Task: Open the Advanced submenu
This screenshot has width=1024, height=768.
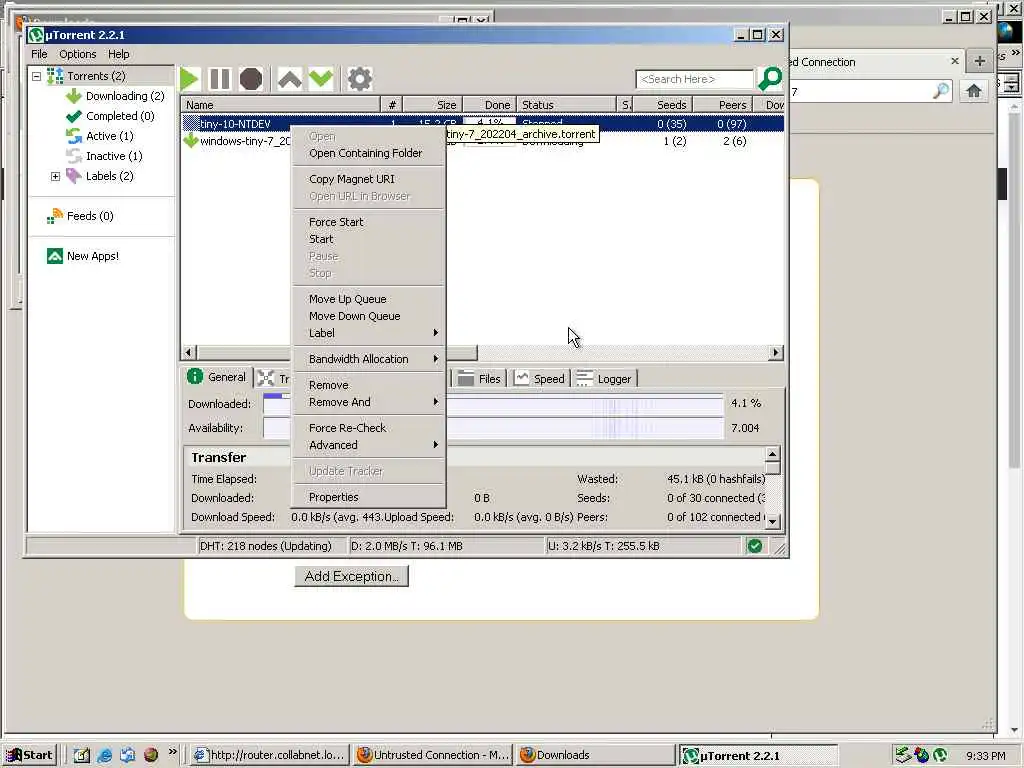Action: (x=369, y=445)
